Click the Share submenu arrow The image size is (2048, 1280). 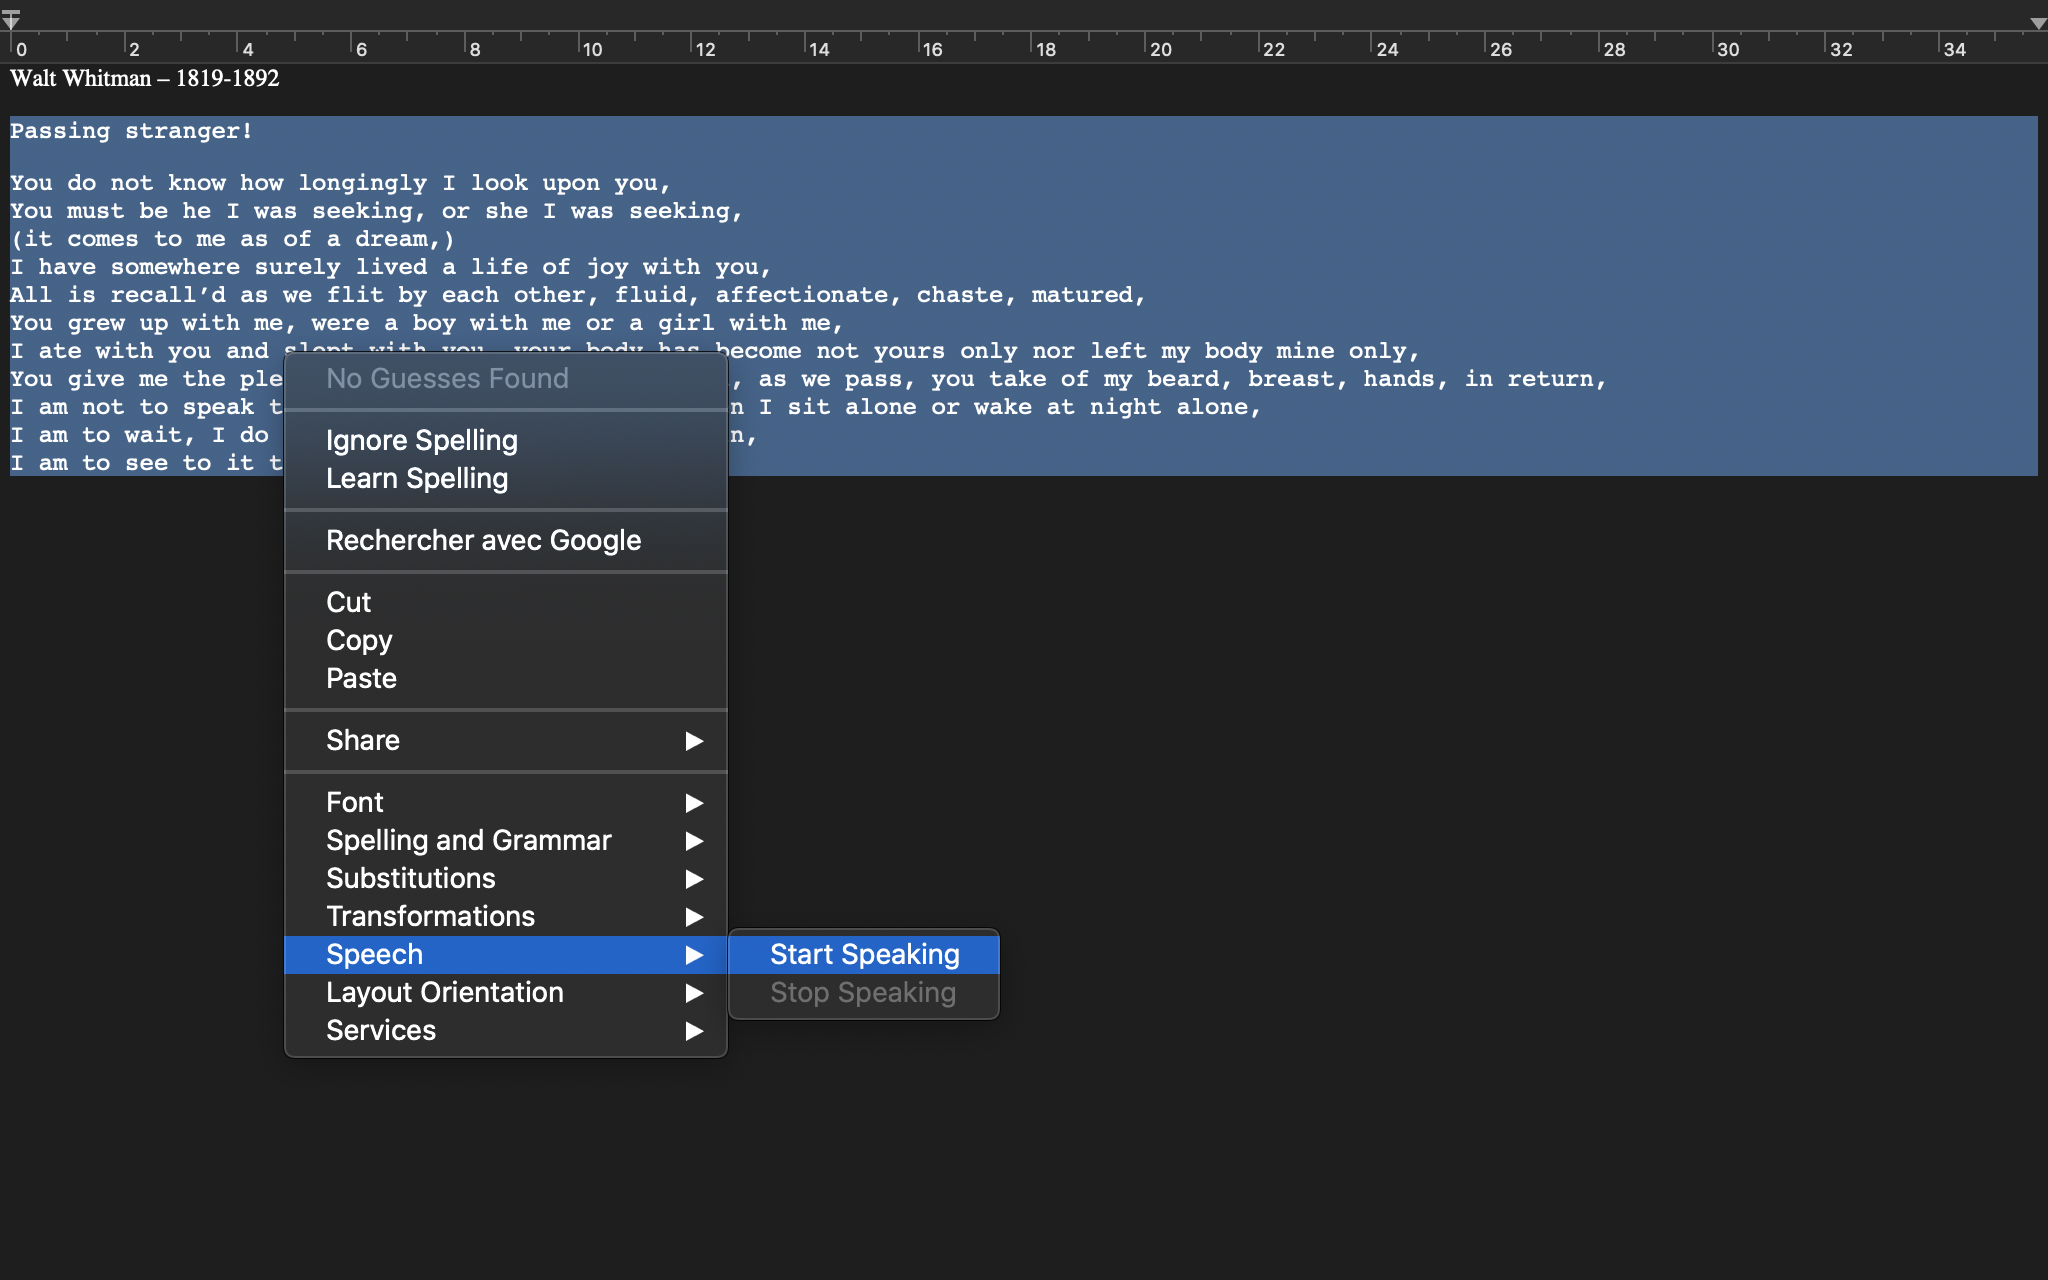[694, 741]
